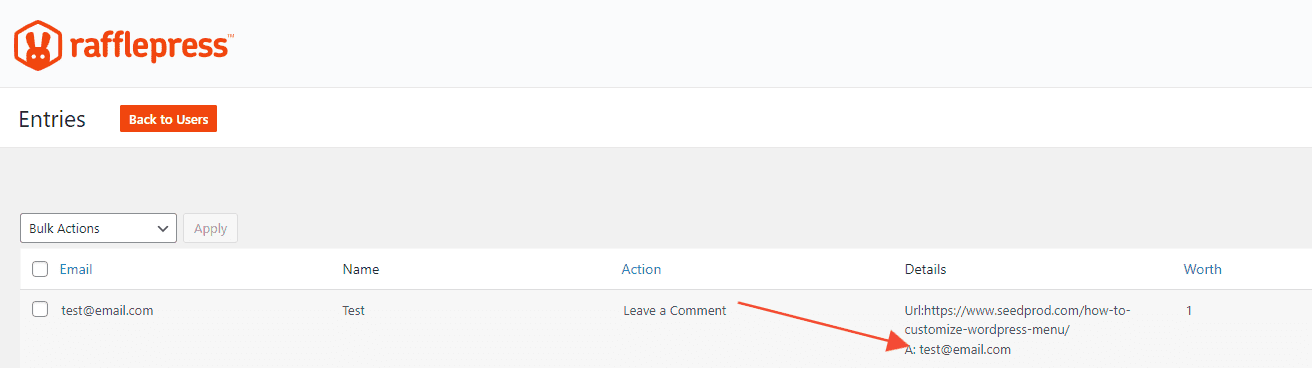Click the Entries page heading

(52, 119)
